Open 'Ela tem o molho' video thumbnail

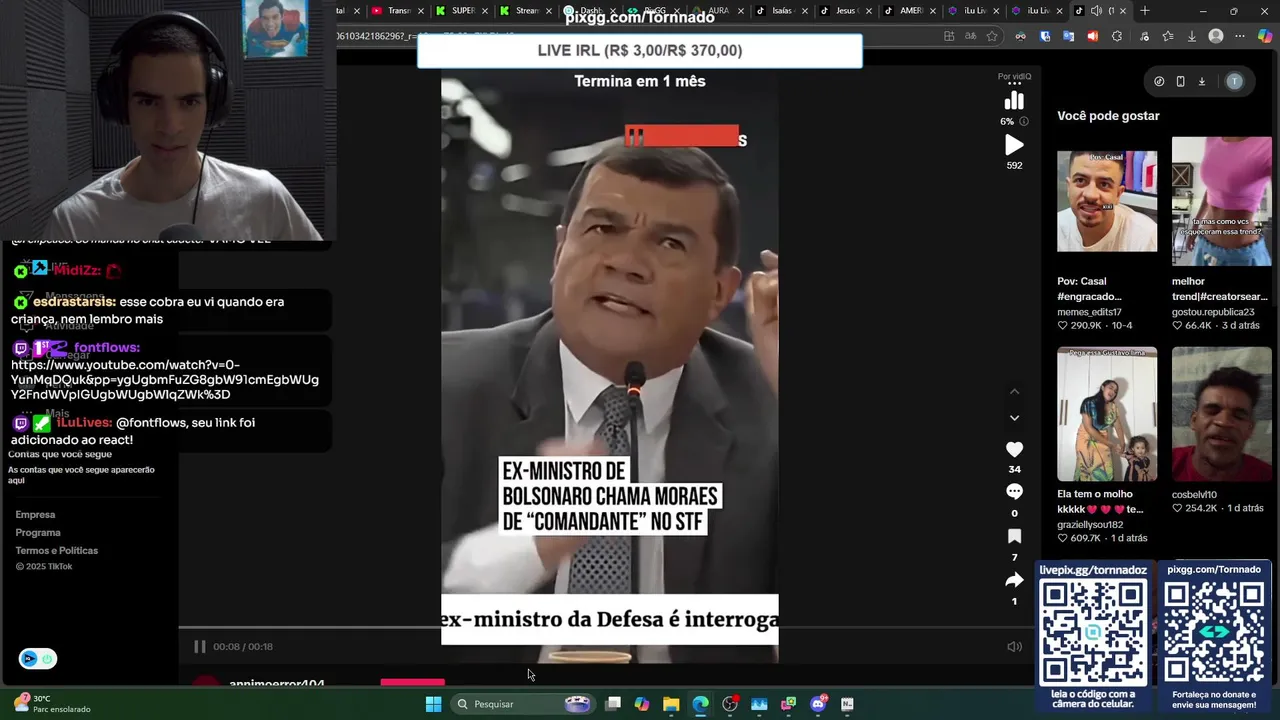(1107, 414)
